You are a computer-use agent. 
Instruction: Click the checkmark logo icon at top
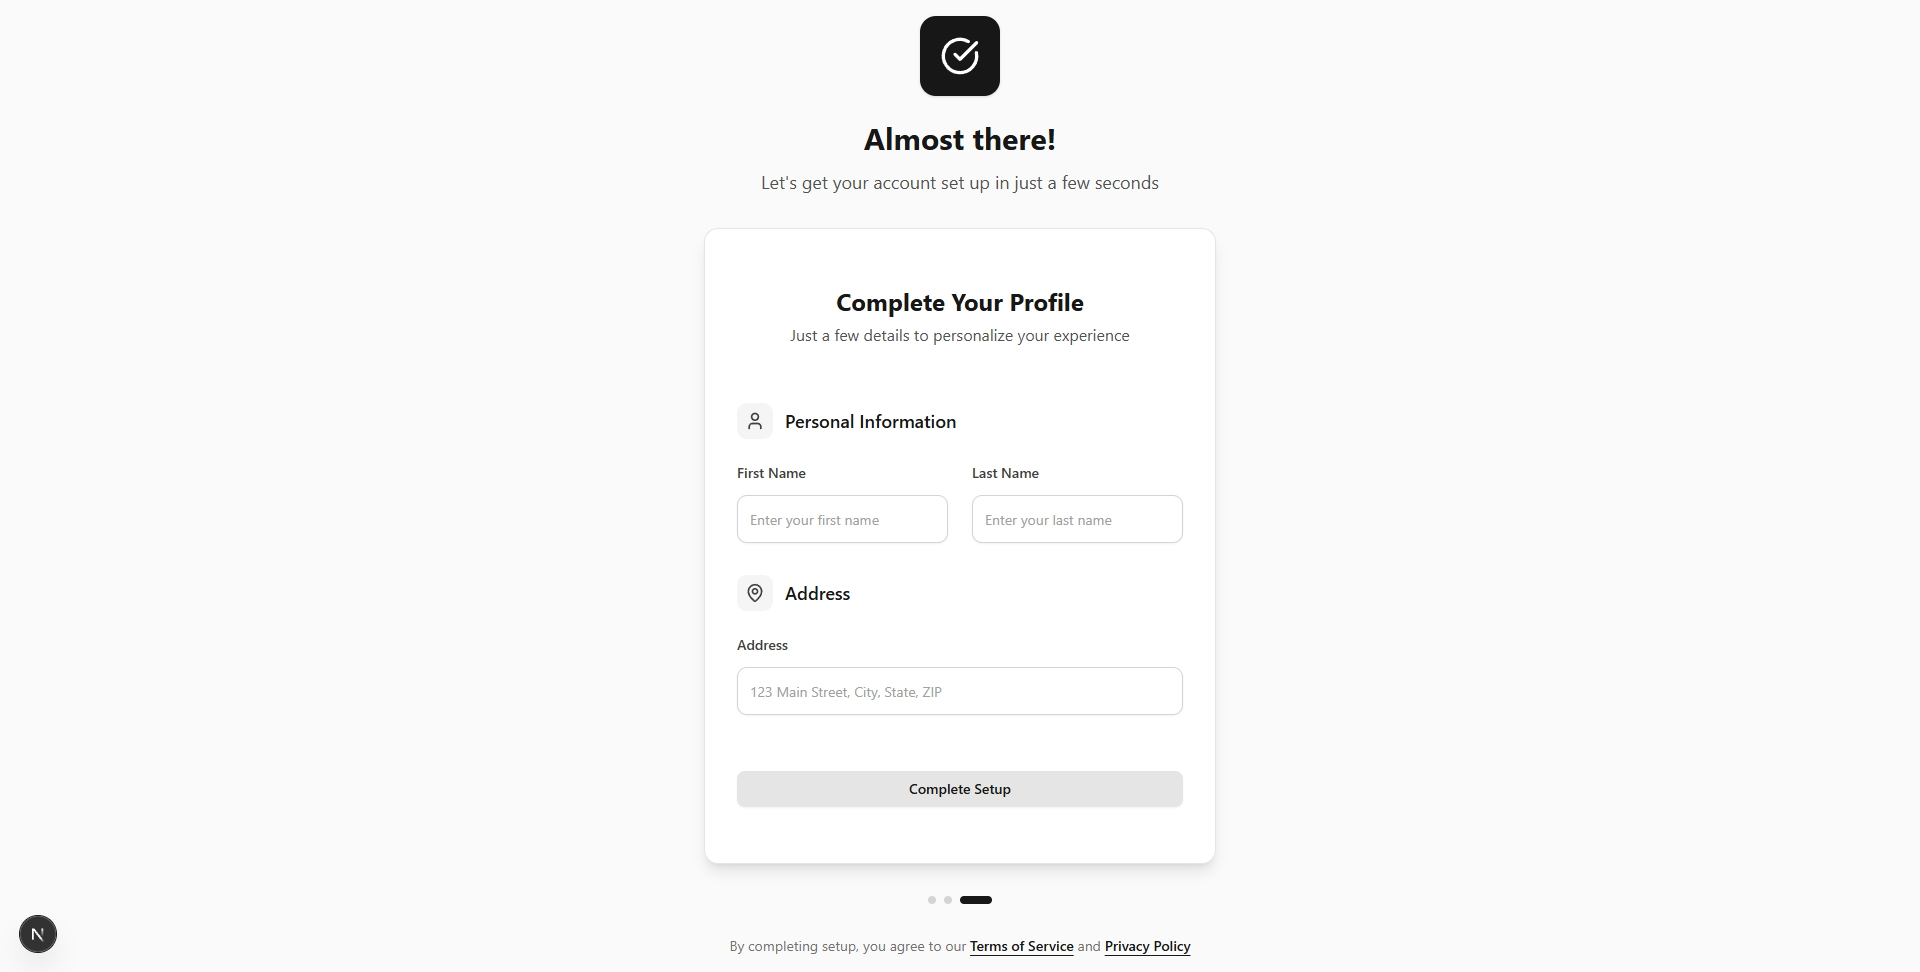[960, 56]
